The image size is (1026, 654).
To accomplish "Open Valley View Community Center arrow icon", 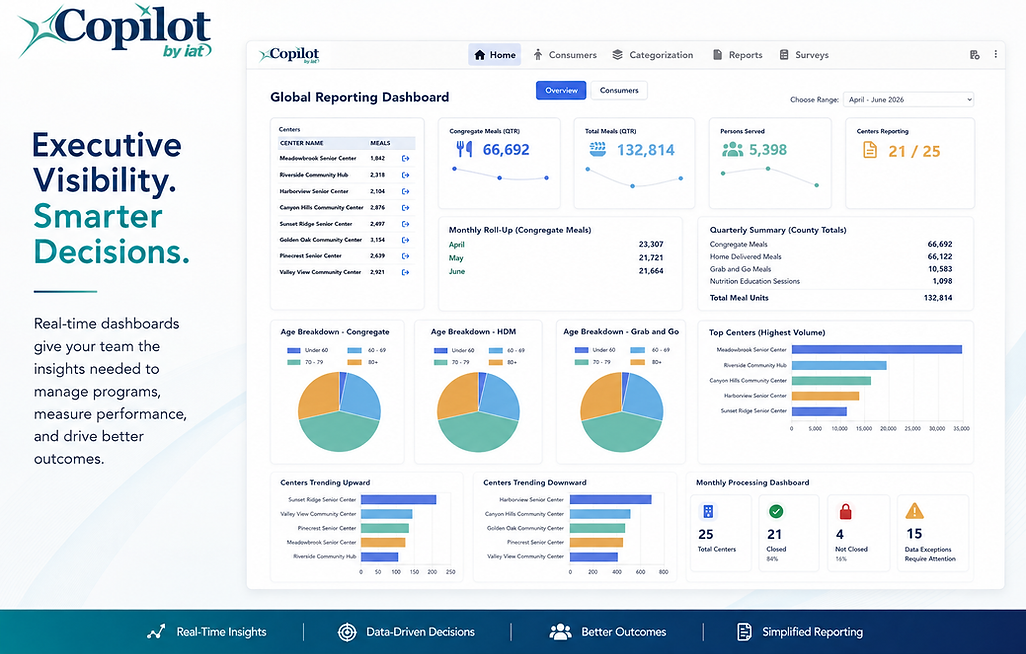I will pos(406,272).
